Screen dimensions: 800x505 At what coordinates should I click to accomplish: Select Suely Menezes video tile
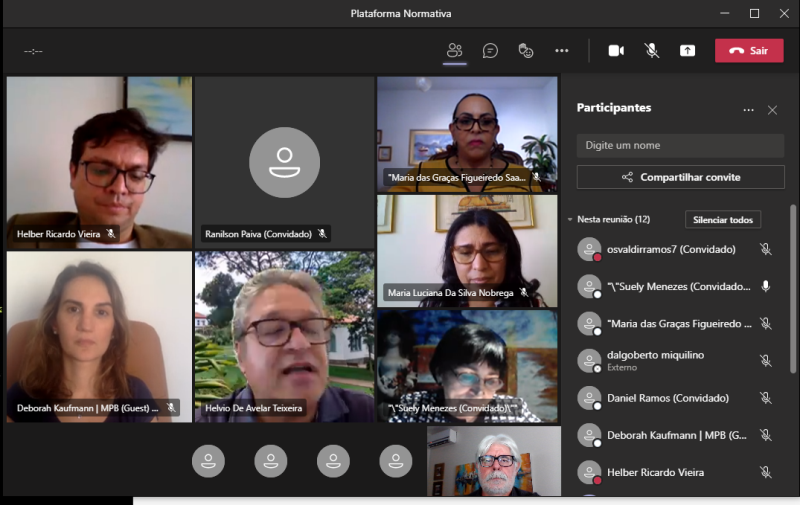click(467, 366)
